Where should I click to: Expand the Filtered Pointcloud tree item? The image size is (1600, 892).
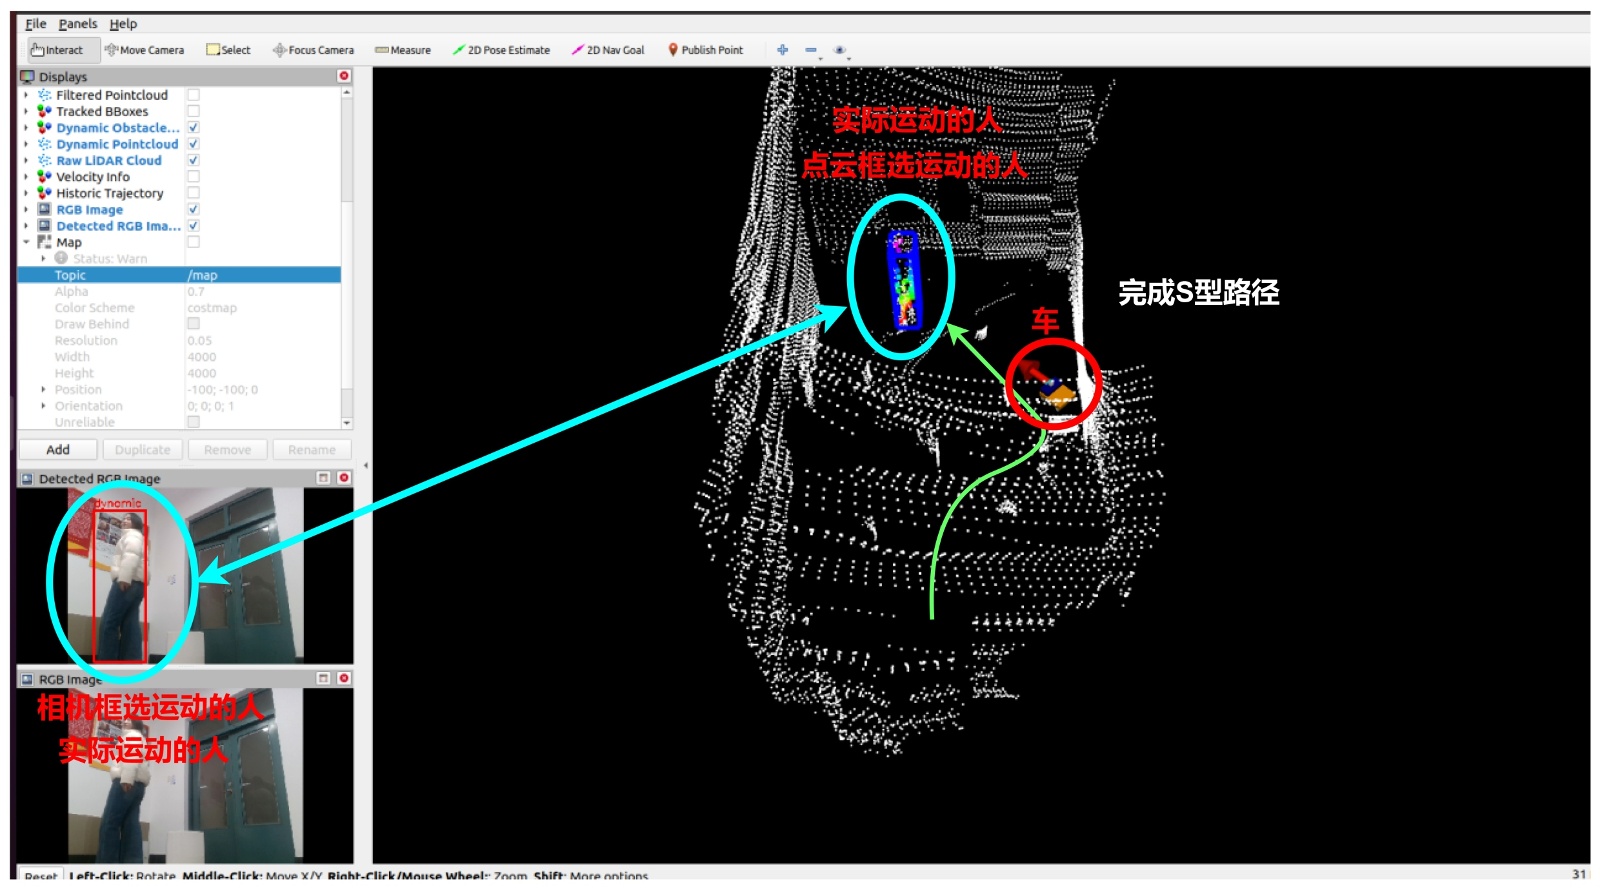26,95
